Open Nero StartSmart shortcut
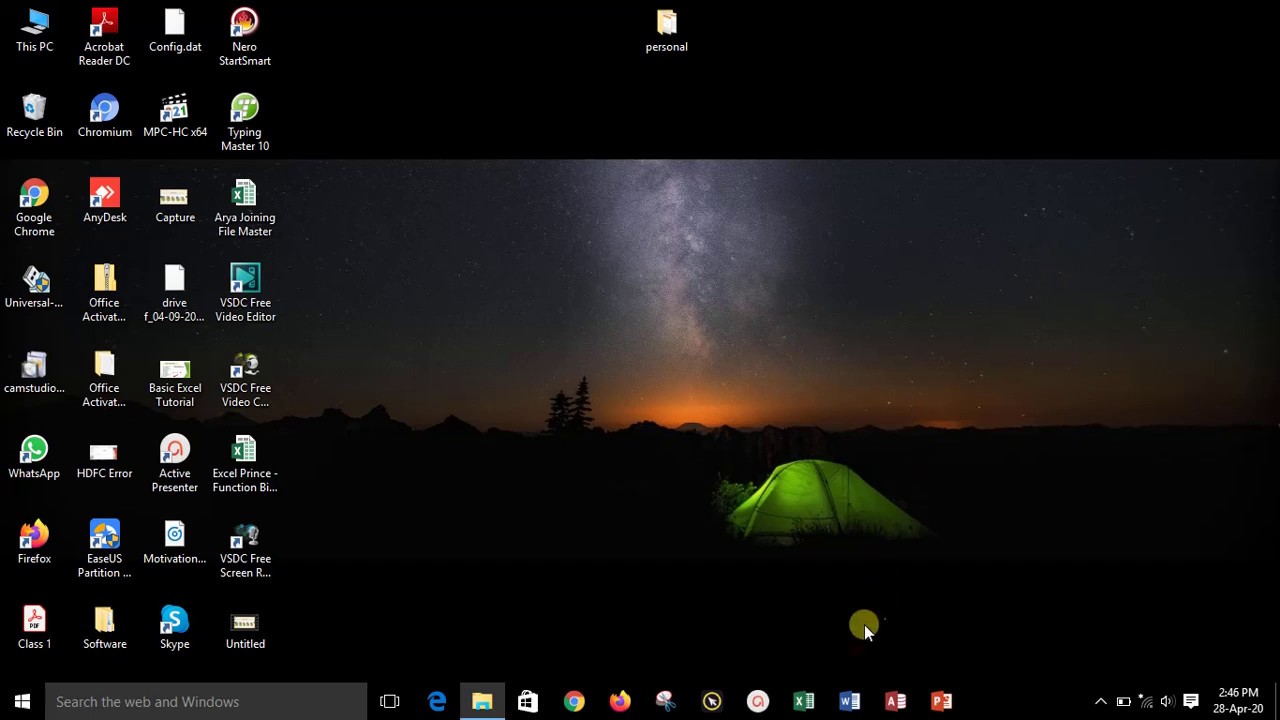The image size is (1280, 720). (x=245, y=38)
